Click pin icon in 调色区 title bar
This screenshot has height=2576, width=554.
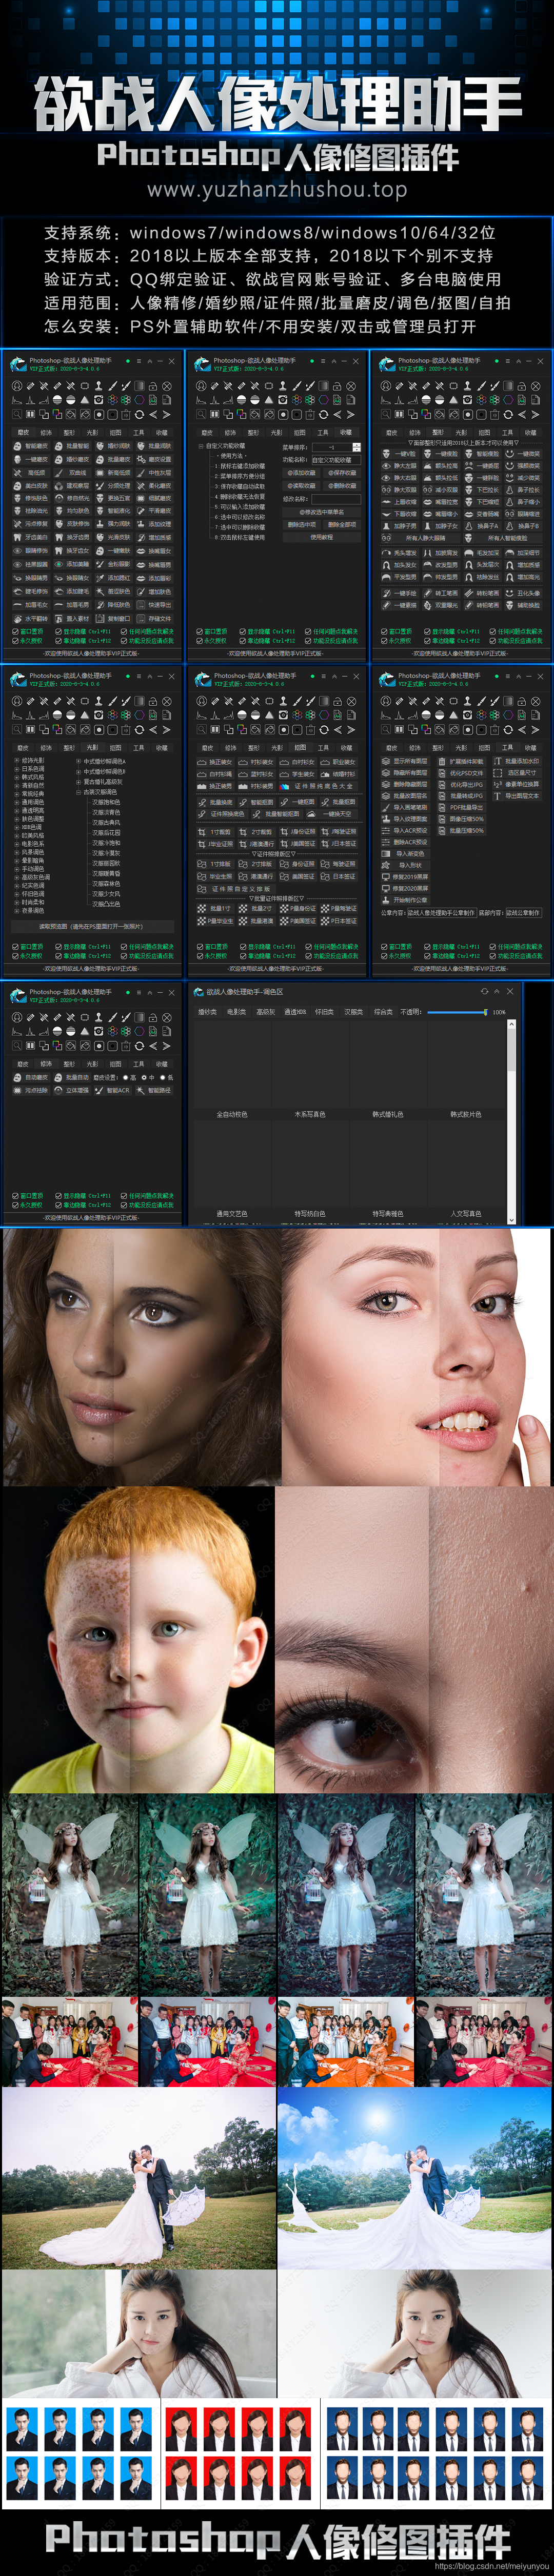point(497,991)
